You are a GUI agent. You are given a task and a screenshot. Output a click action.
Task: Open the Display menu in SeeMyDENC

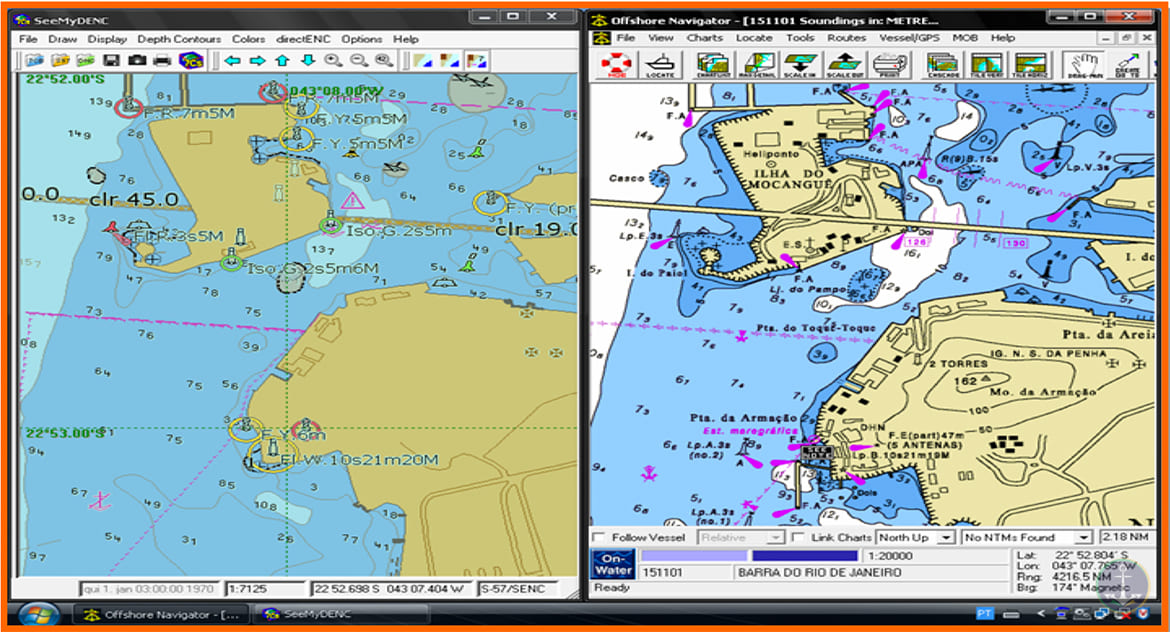point(107,39)
